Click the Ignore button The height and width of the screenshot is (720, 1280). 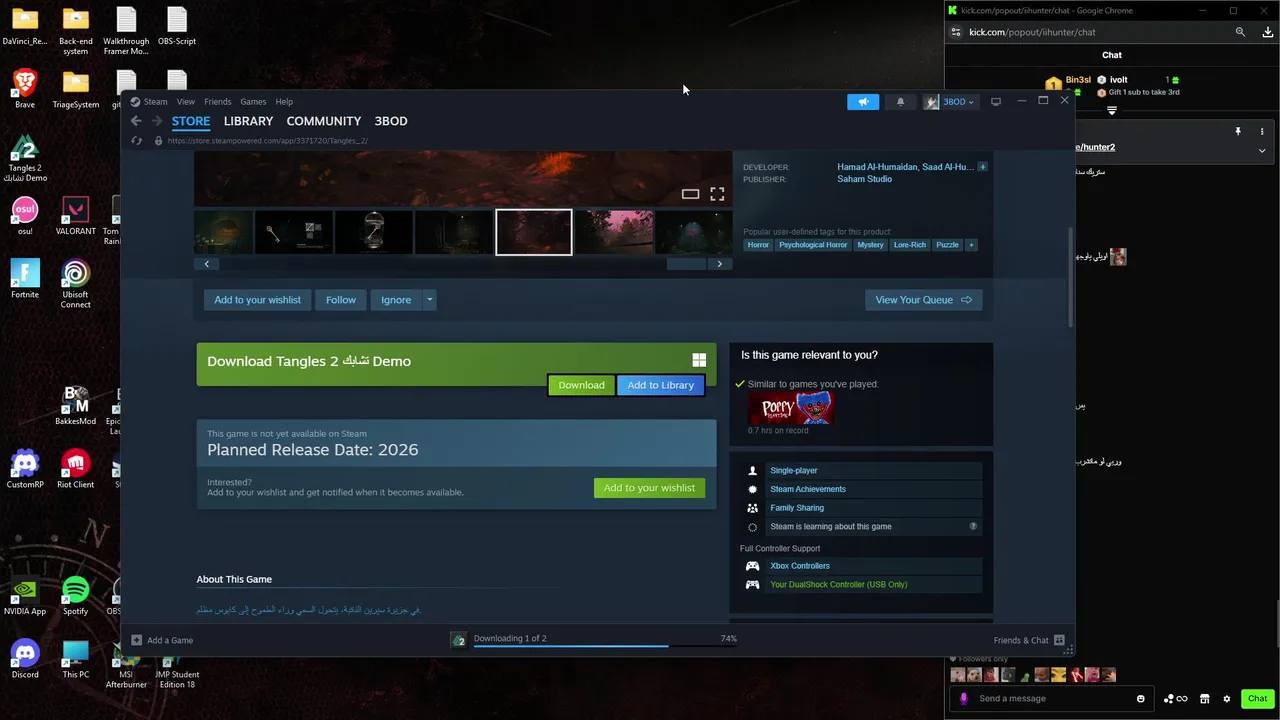pyautogui.click(x=396, y=300)
